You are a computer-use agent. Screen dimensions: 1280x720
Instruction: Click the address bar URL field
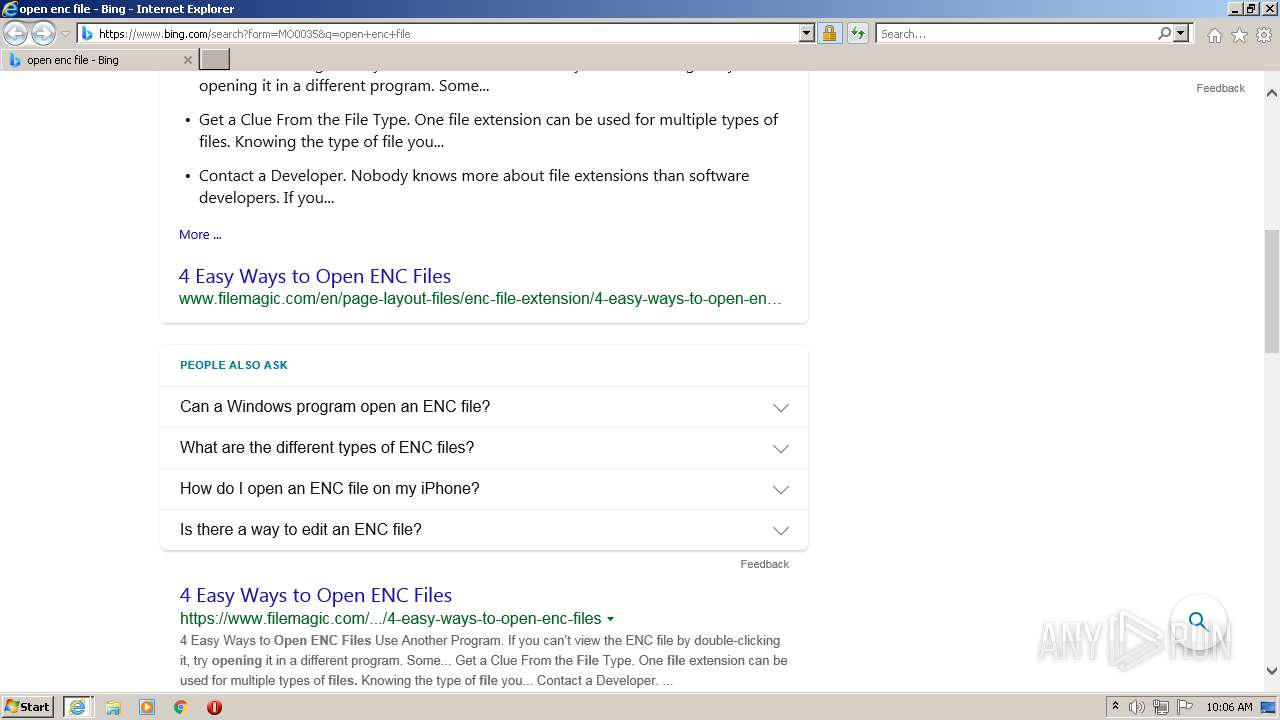pos(445,34)
